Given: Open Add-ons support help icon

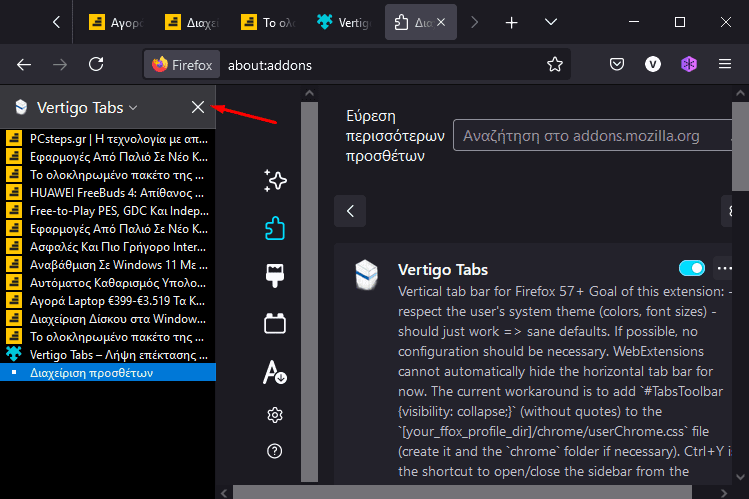Looking at the screenshot, I should (275, 451).
